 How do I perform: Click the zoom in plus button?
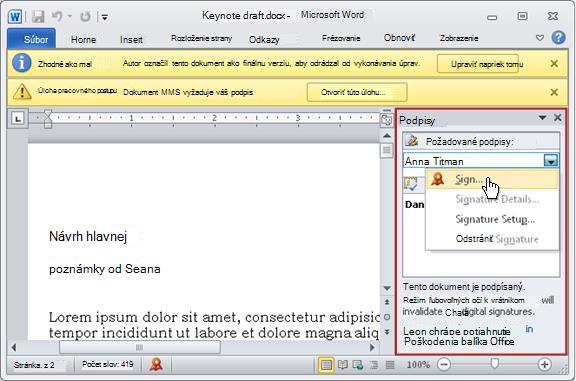[544, 364]
